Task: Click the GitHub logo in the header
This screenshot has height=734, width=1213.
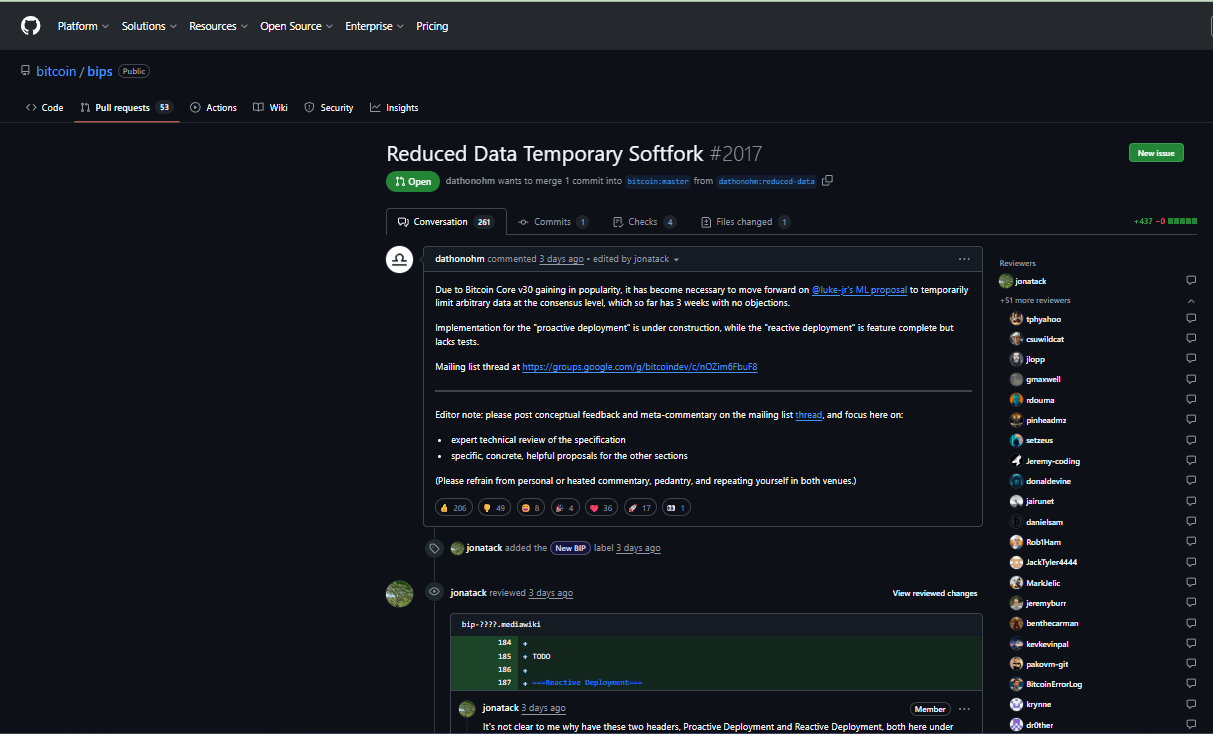Action: tap(31, 26)
